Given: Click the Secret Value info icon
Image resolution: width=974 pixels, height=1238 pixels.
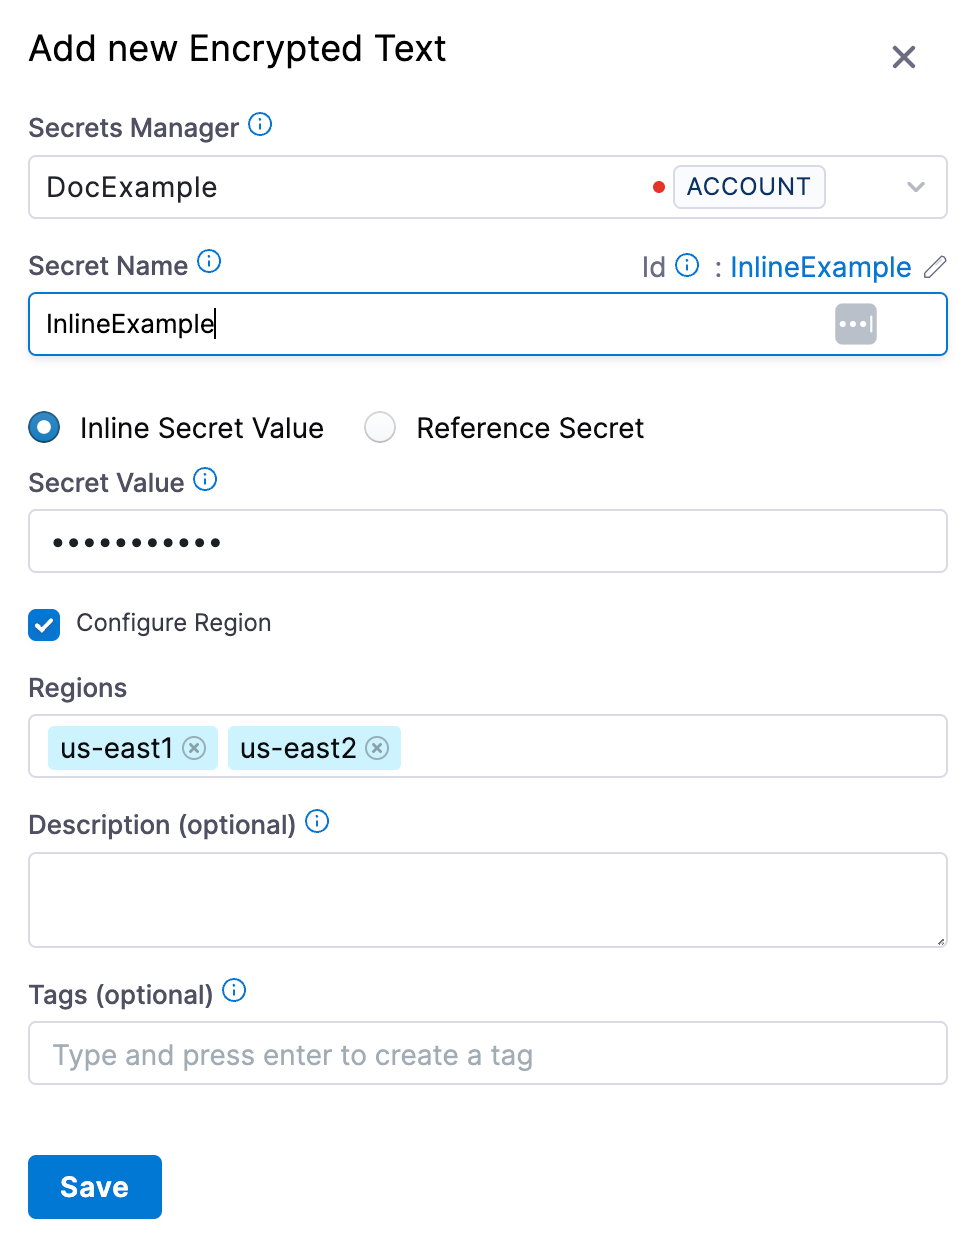Looking at the screenshot, I should pyautogui.click(x=205, y=480).
